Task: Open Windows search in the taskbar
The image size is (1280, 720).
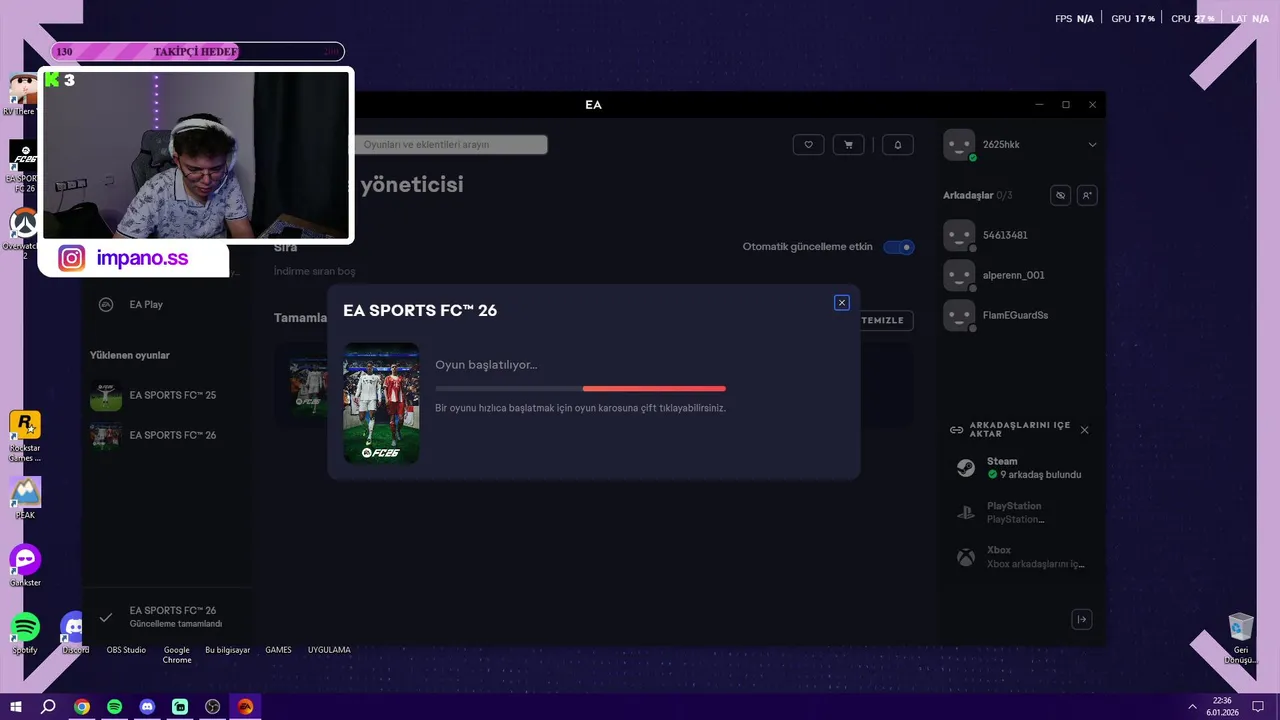Action: point(48,706)
